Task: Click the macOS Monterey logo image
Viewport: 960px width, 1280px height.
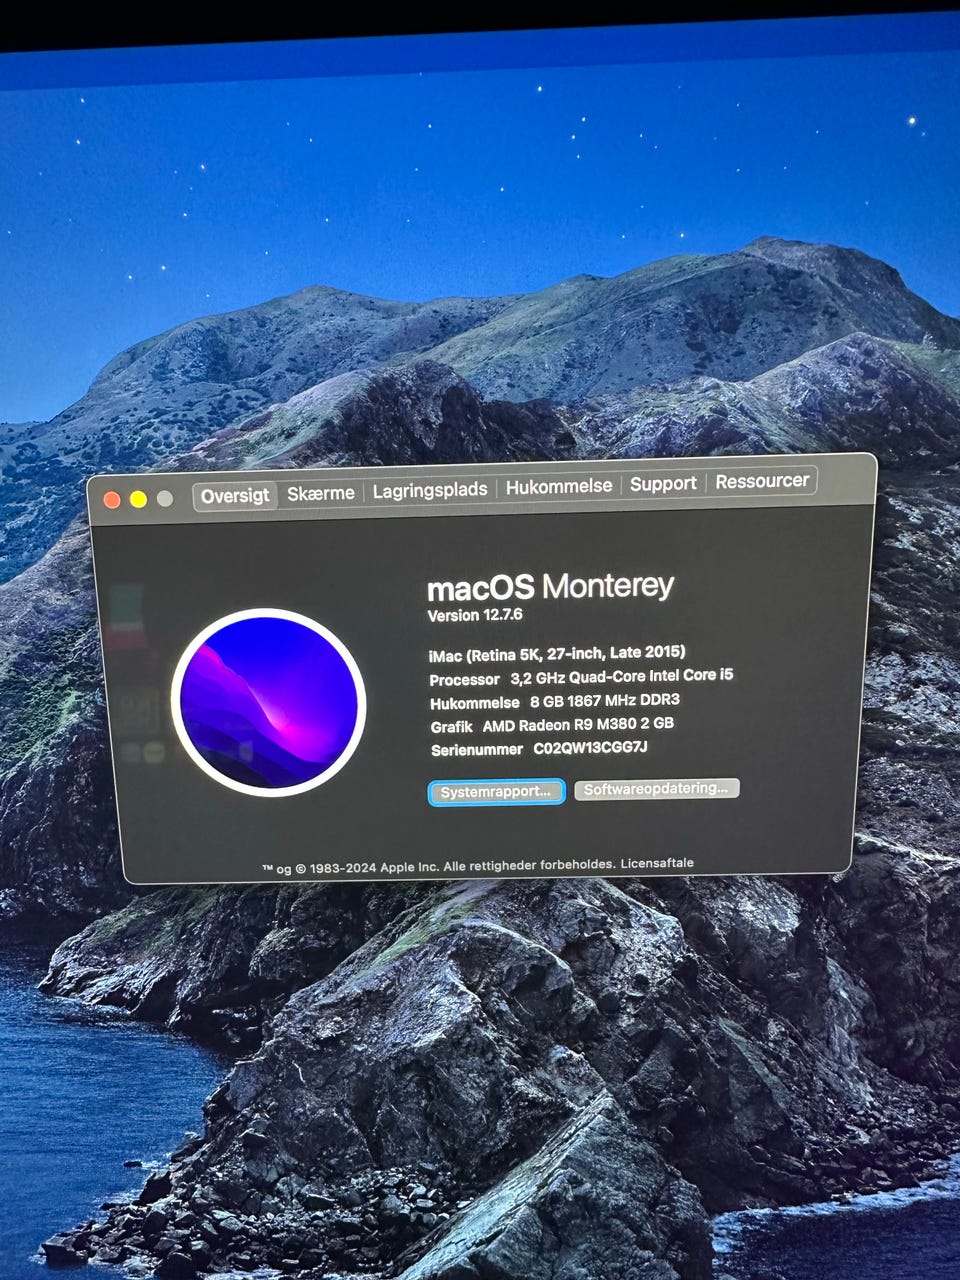Action: pos(268,702)
